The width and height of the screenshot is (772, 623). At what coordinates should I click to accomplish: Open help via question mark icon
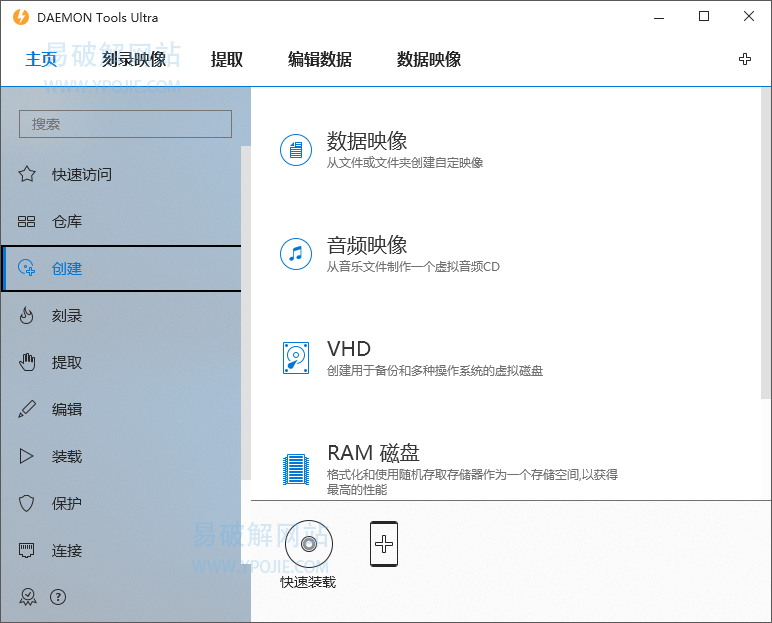(x=58, y=597)
